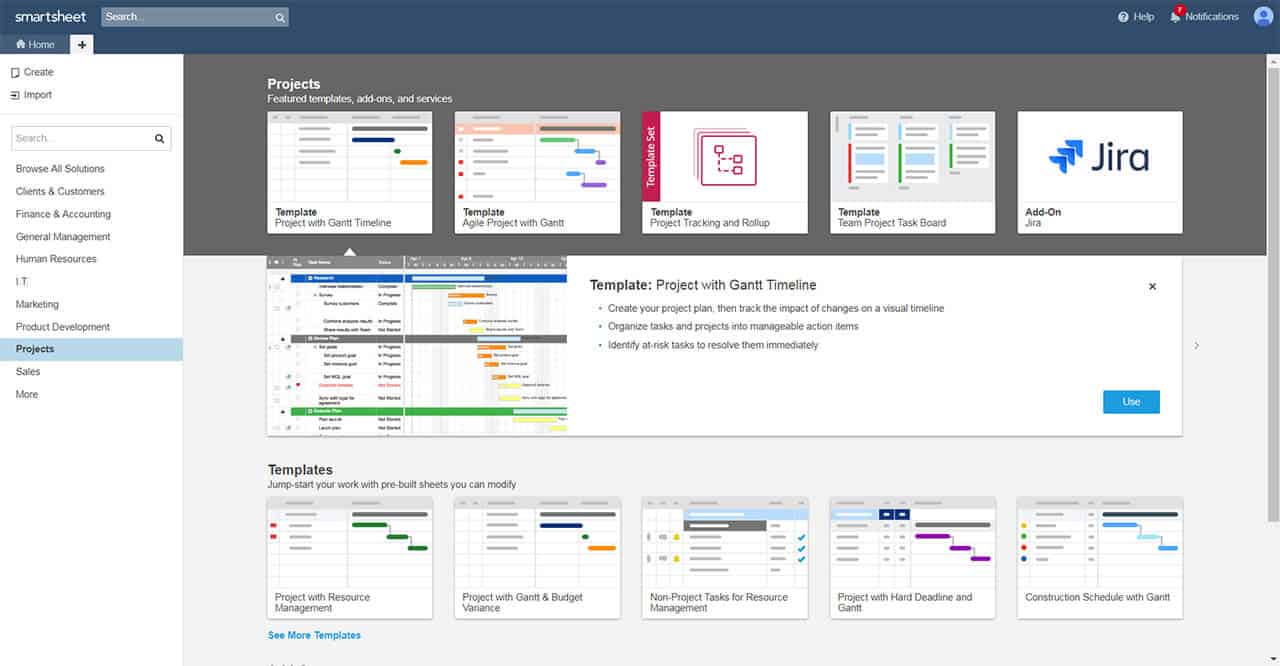Screen dimensions: 1280x666
Task: Expand the More category in sidebar
Action: [27, 394]
